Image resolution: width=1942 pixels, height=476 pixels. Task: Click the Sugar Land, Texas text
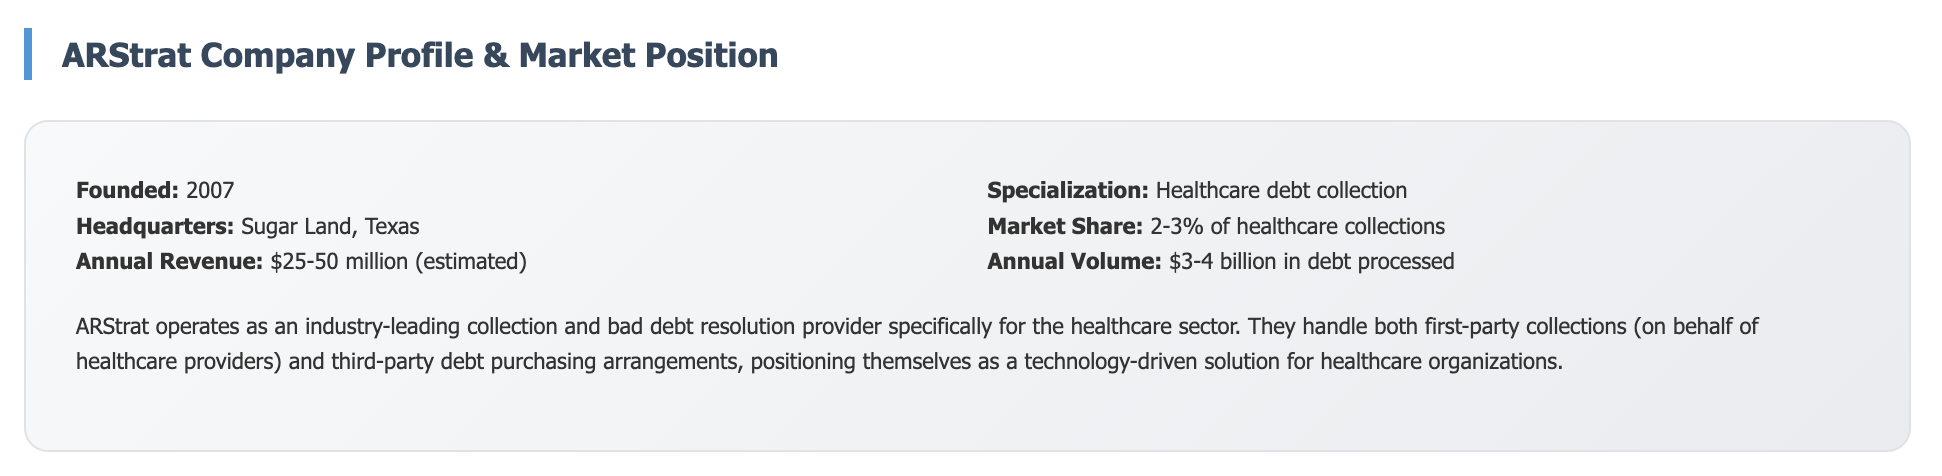[330, 226]
